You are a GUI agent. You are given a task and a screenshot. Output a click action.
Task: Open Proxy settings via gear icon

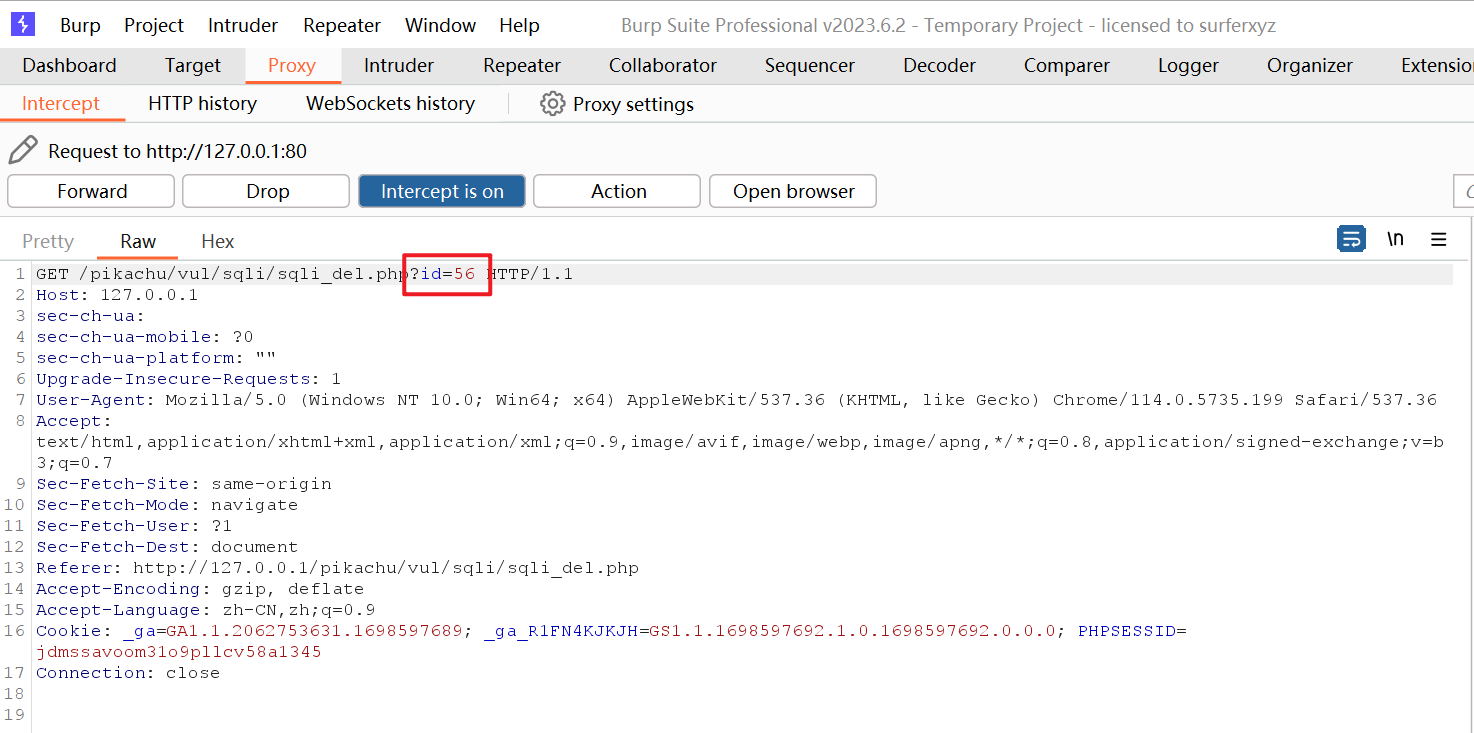pos(552,104)
